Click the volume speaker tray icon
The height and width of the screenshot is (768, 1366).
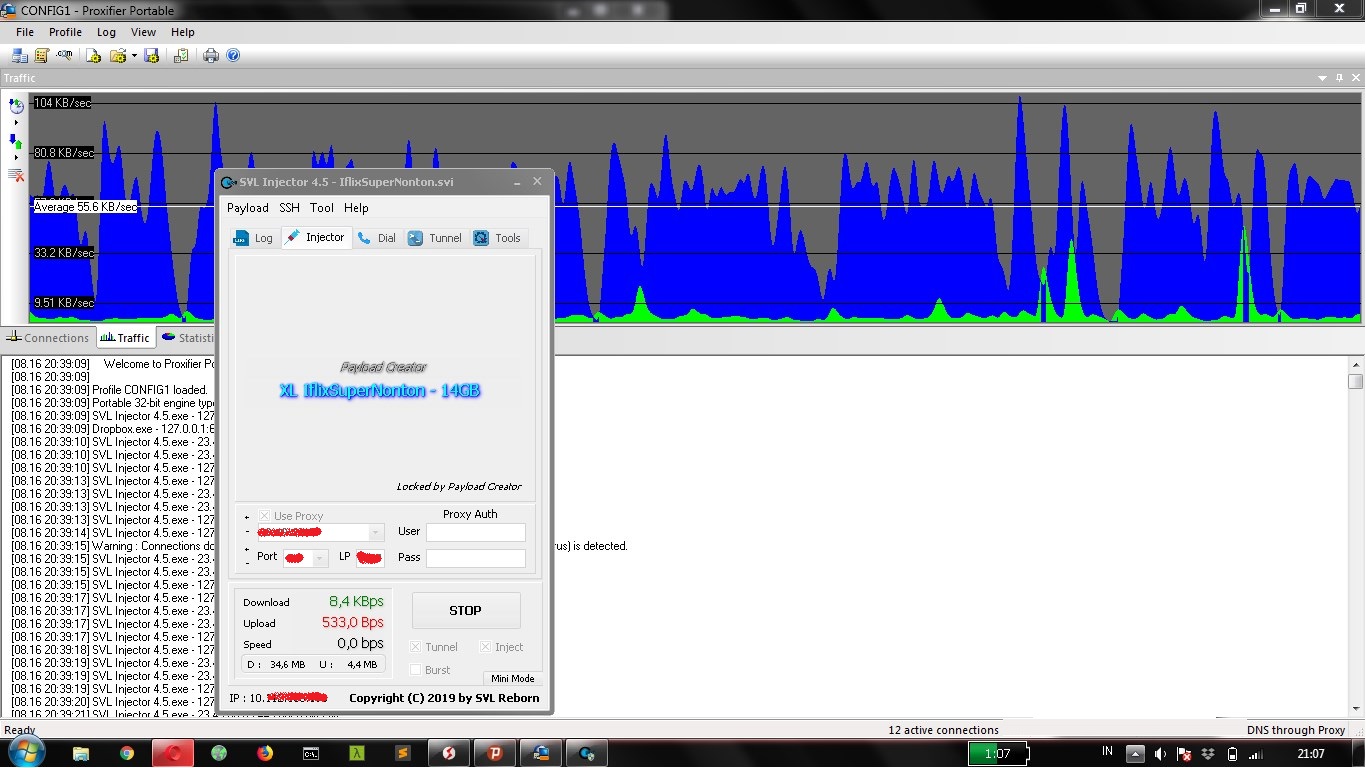(1160, 754)
